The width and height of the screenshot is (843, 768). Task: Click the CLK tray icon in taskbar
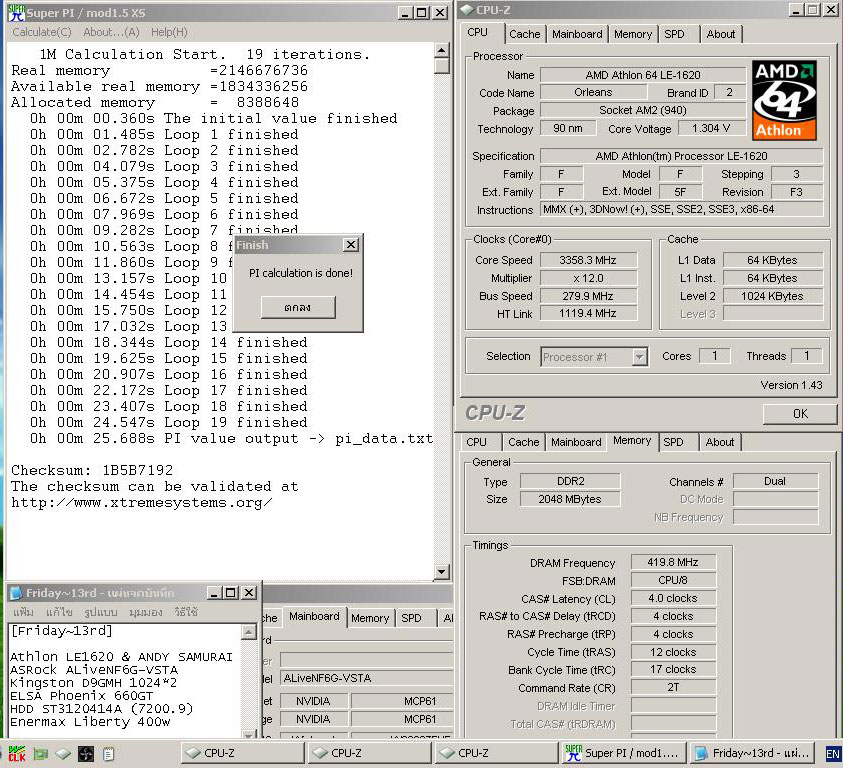click(17, 753)
